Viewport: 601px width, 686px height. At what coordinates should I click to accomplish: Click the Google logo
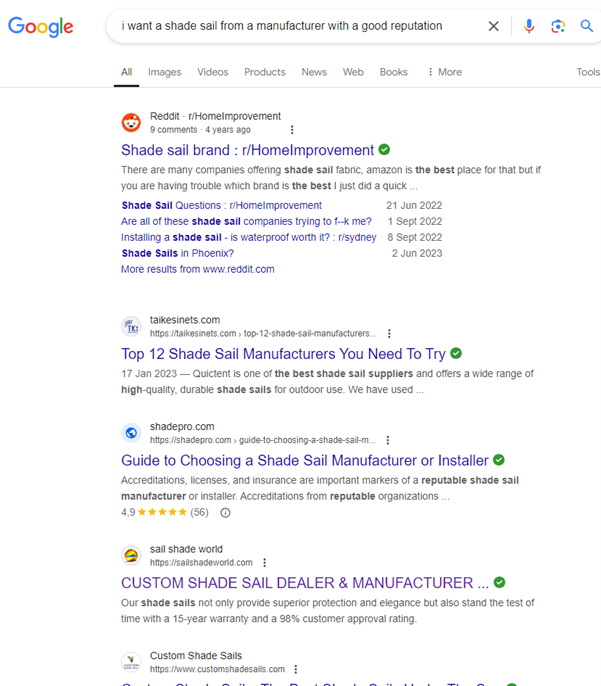point(41,27)
